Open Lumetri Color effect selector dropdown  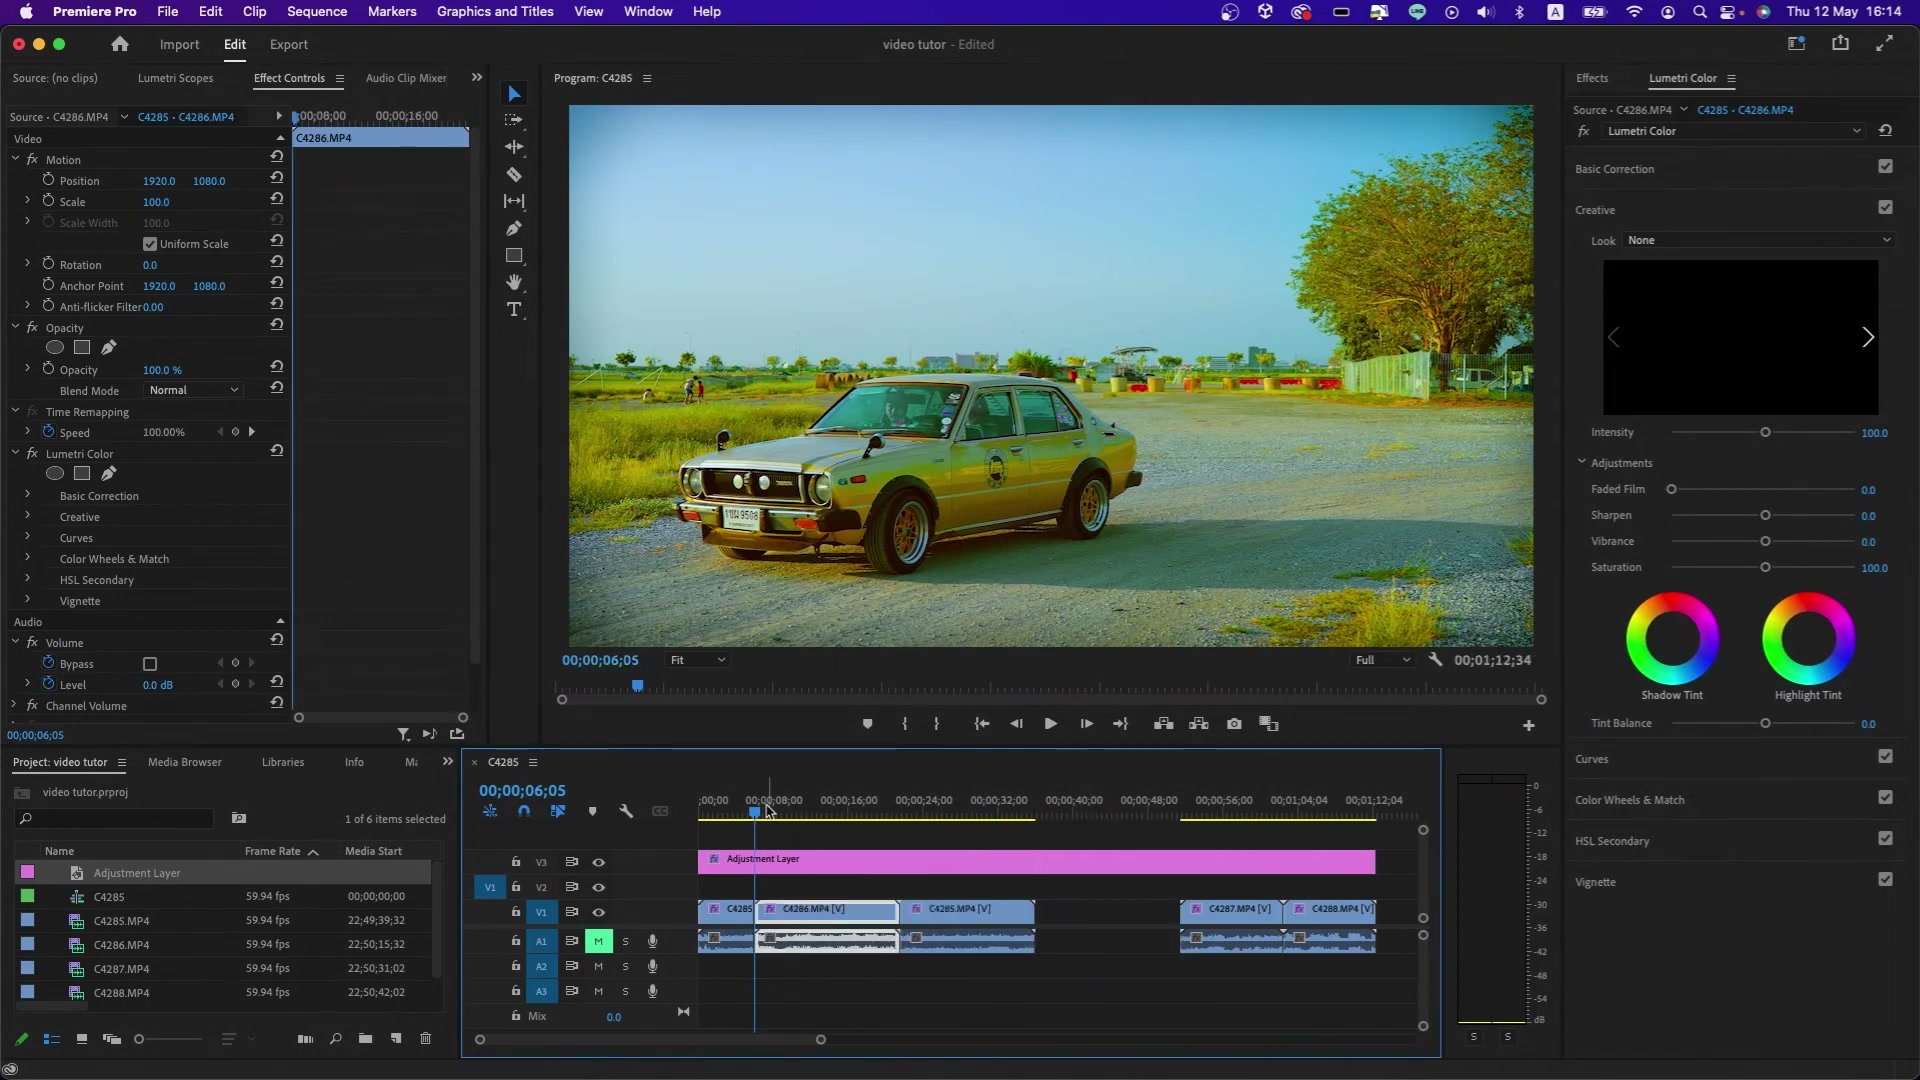click(x=1734, y=131)
